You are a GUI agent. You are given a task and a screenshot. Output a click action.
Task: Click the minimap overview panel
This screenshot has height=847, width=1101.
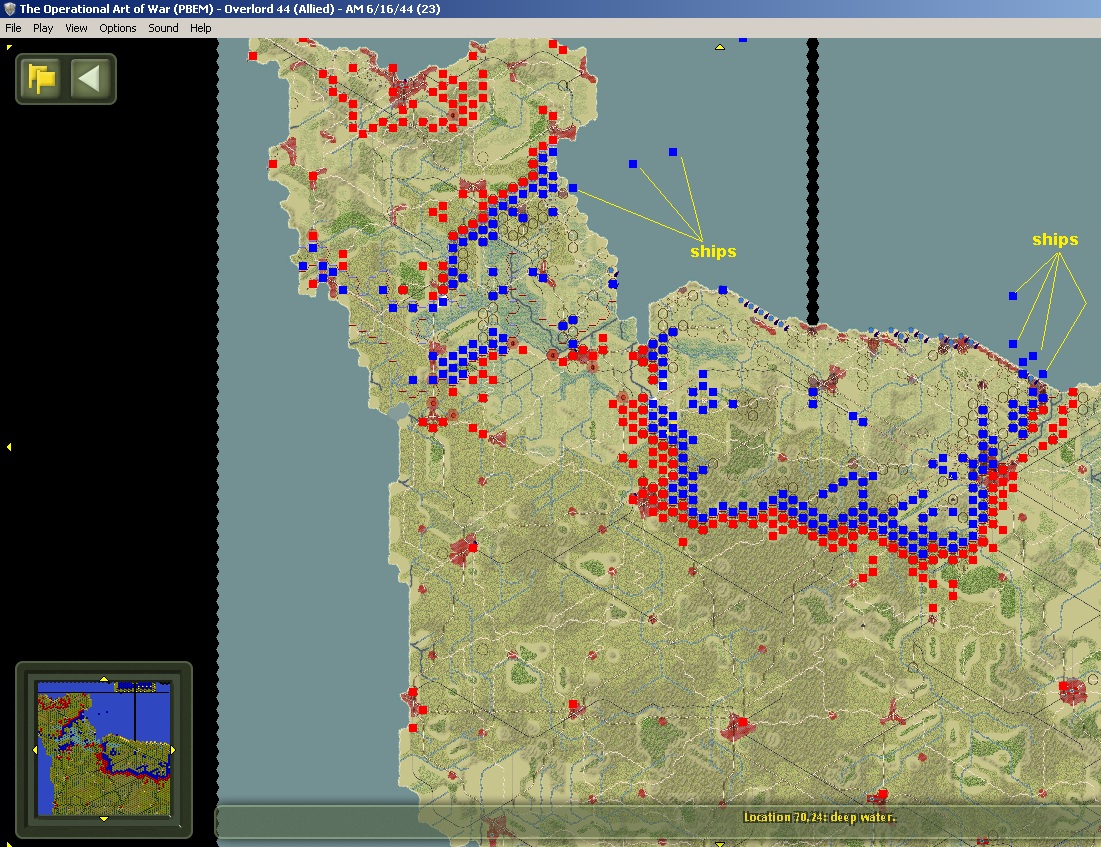pyautogui.click(x=104, y=749)
